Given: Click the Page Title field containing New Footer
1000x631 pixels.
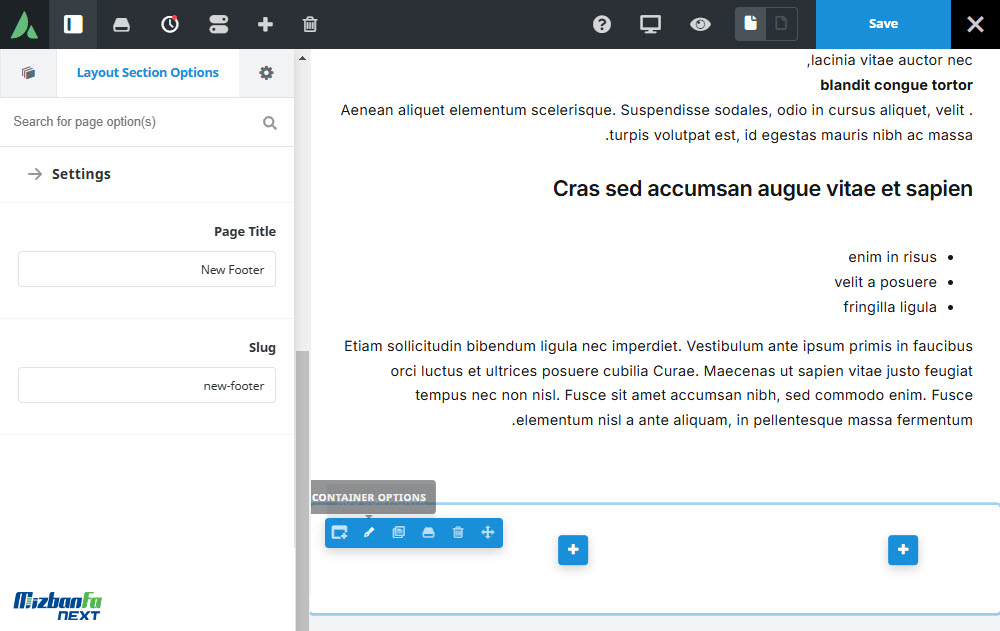Looking at the screenshot, I should pyautogui.click(x=147, y=269).
